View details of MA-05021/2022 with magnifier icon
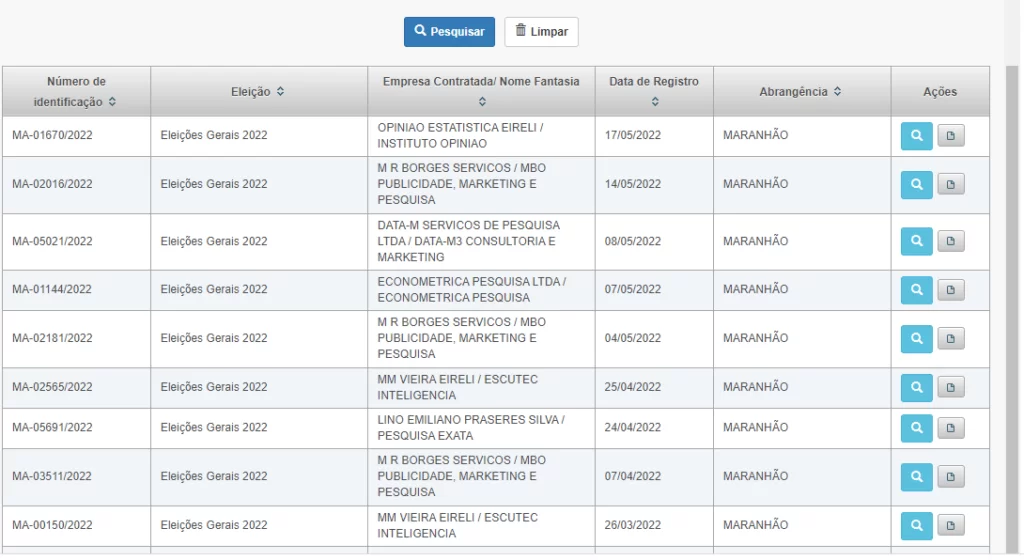This screenshot has width=1024, height=560. [916, 241]
